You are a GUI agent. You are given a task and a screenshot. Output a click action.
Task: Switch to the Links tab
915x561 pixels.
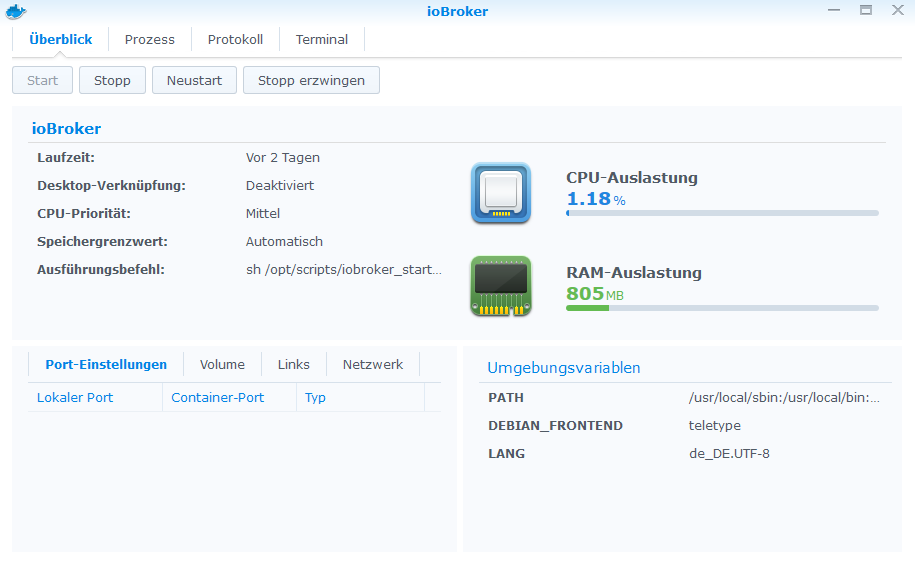[294, 364]
